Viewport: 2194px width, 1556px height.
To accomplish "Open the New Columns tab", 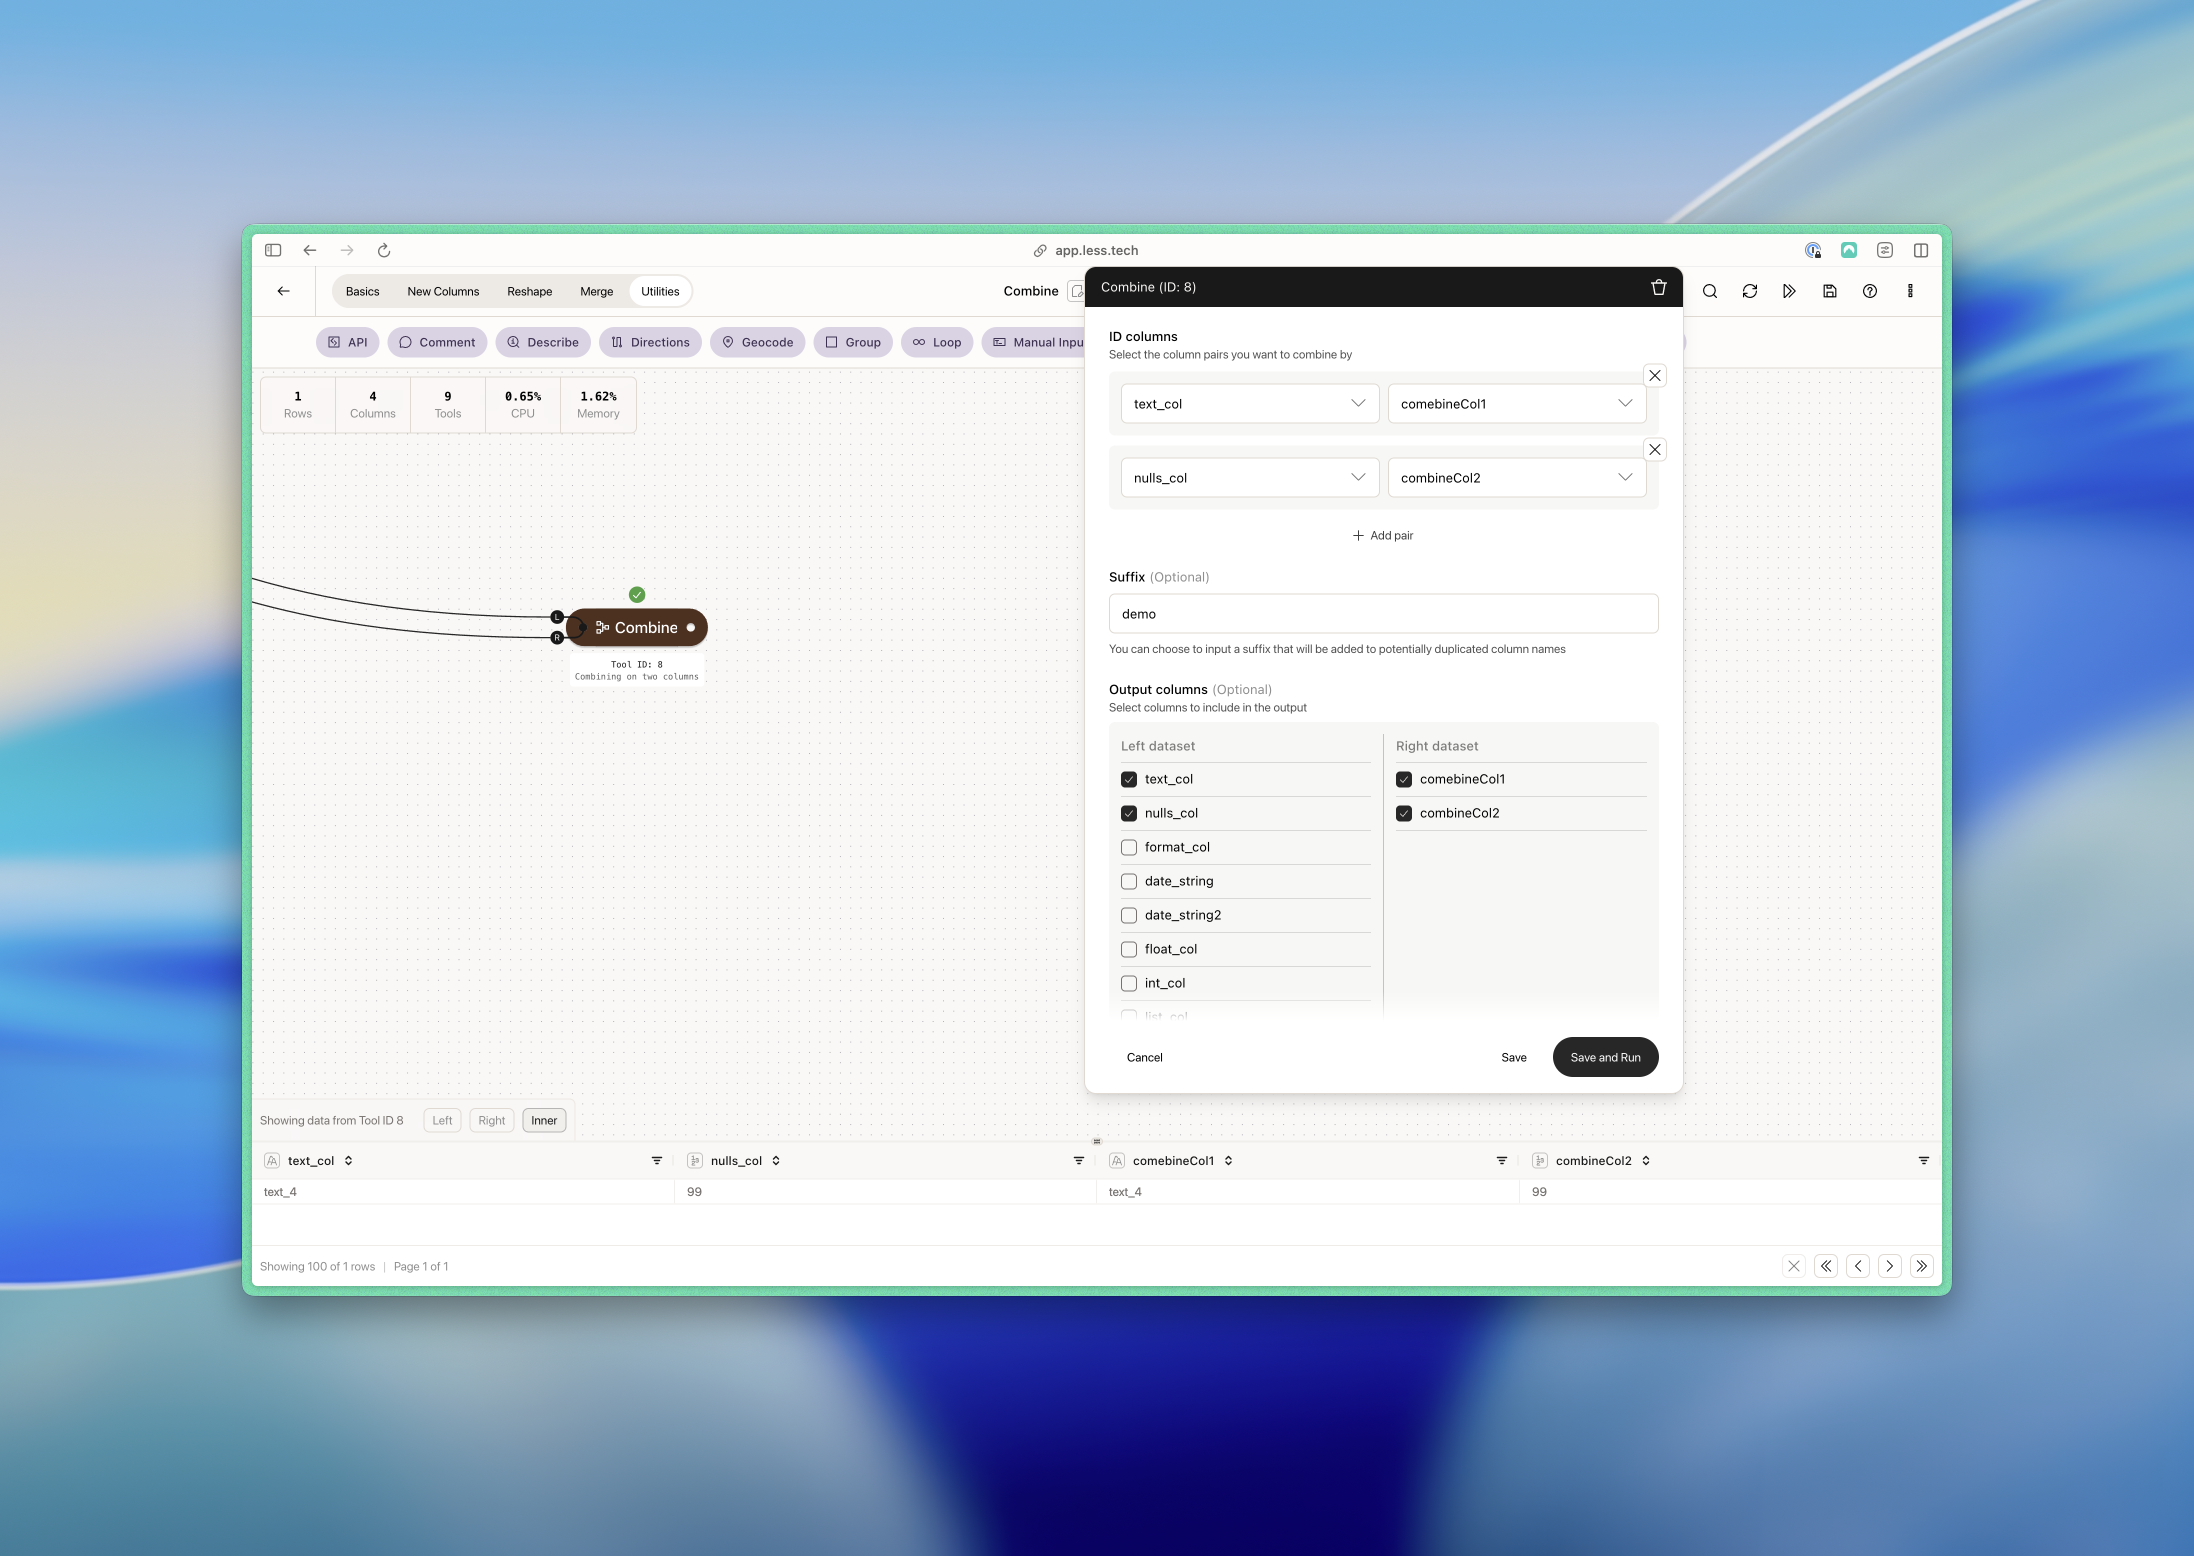I will tap(443, 292).
